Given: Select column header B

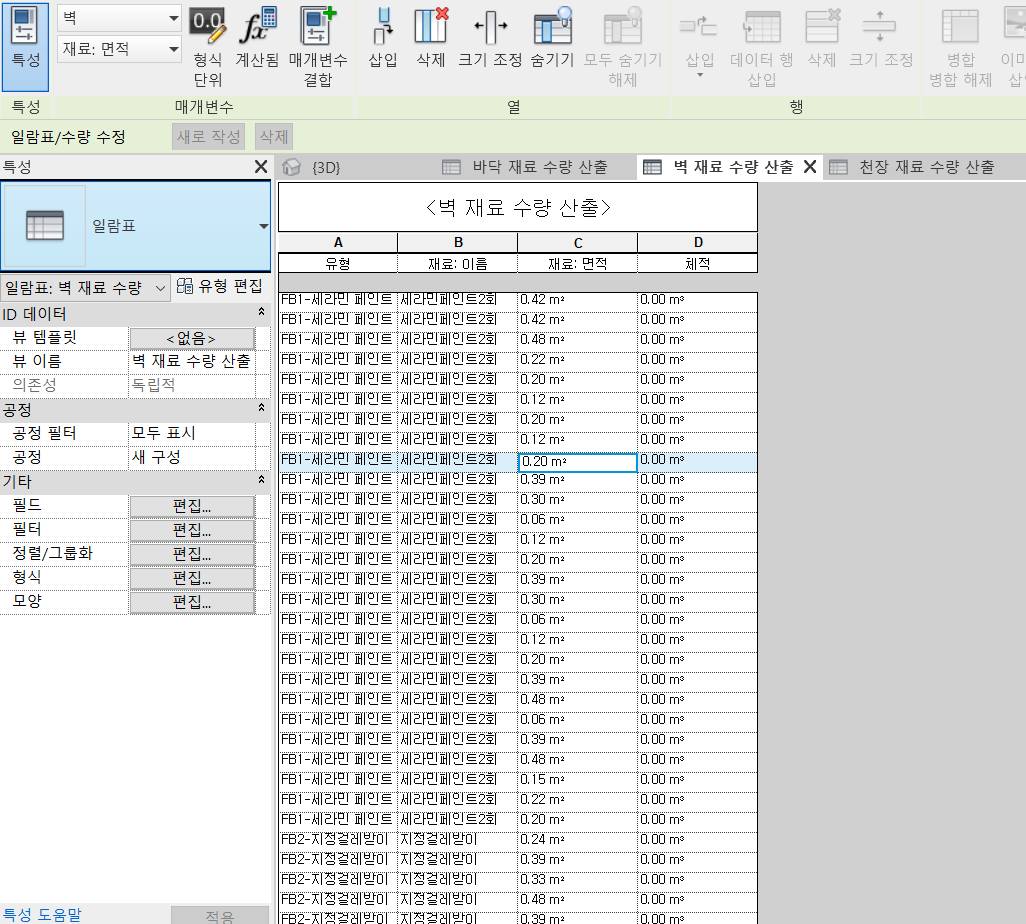Looking at the screenshot, I should 458,242.
